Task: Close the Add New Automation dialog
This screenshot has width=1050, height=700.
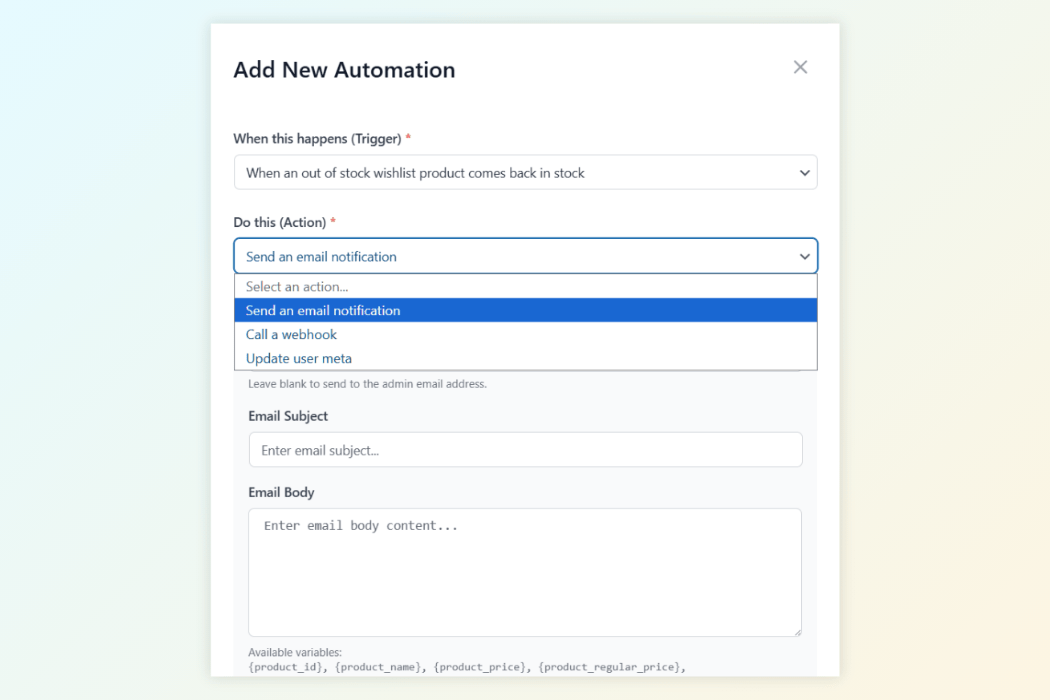Action: [800, 67]
